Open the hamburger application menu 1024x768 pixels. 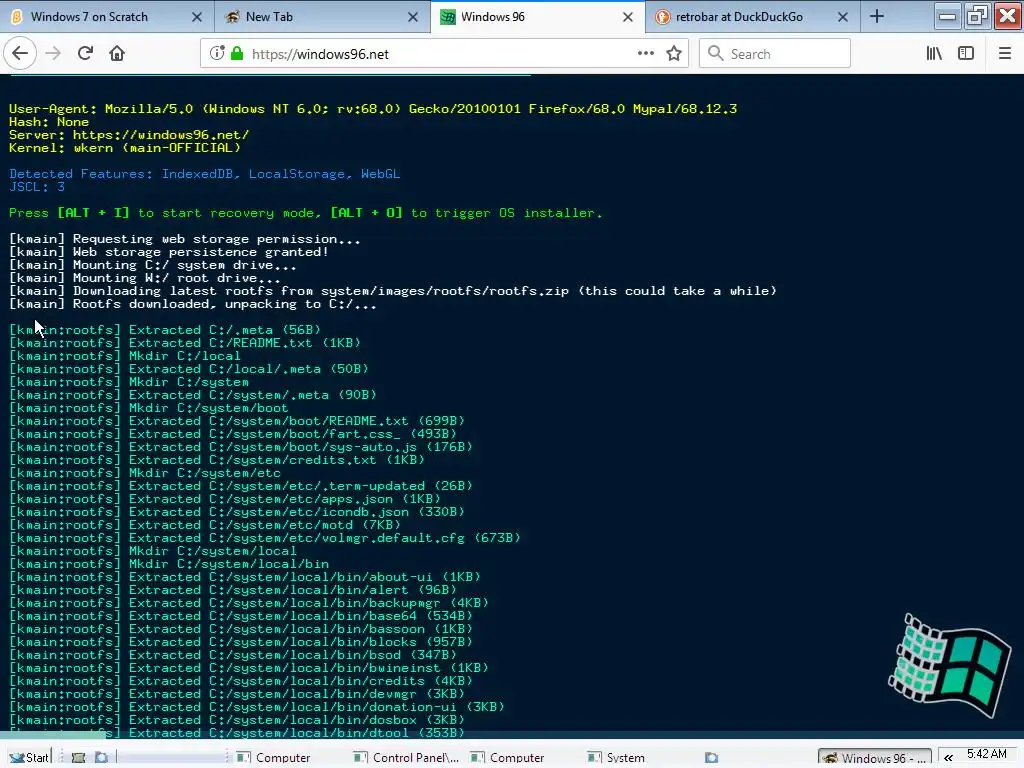click(1005, 54)
